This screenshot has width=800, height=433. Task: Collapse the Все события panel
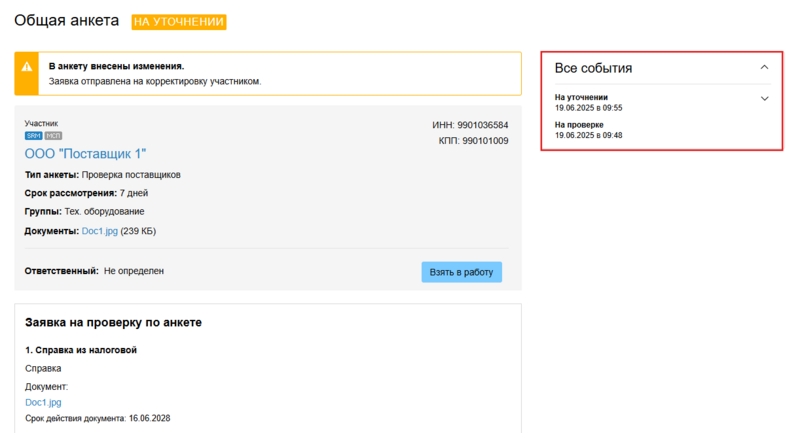pos(764,68)
